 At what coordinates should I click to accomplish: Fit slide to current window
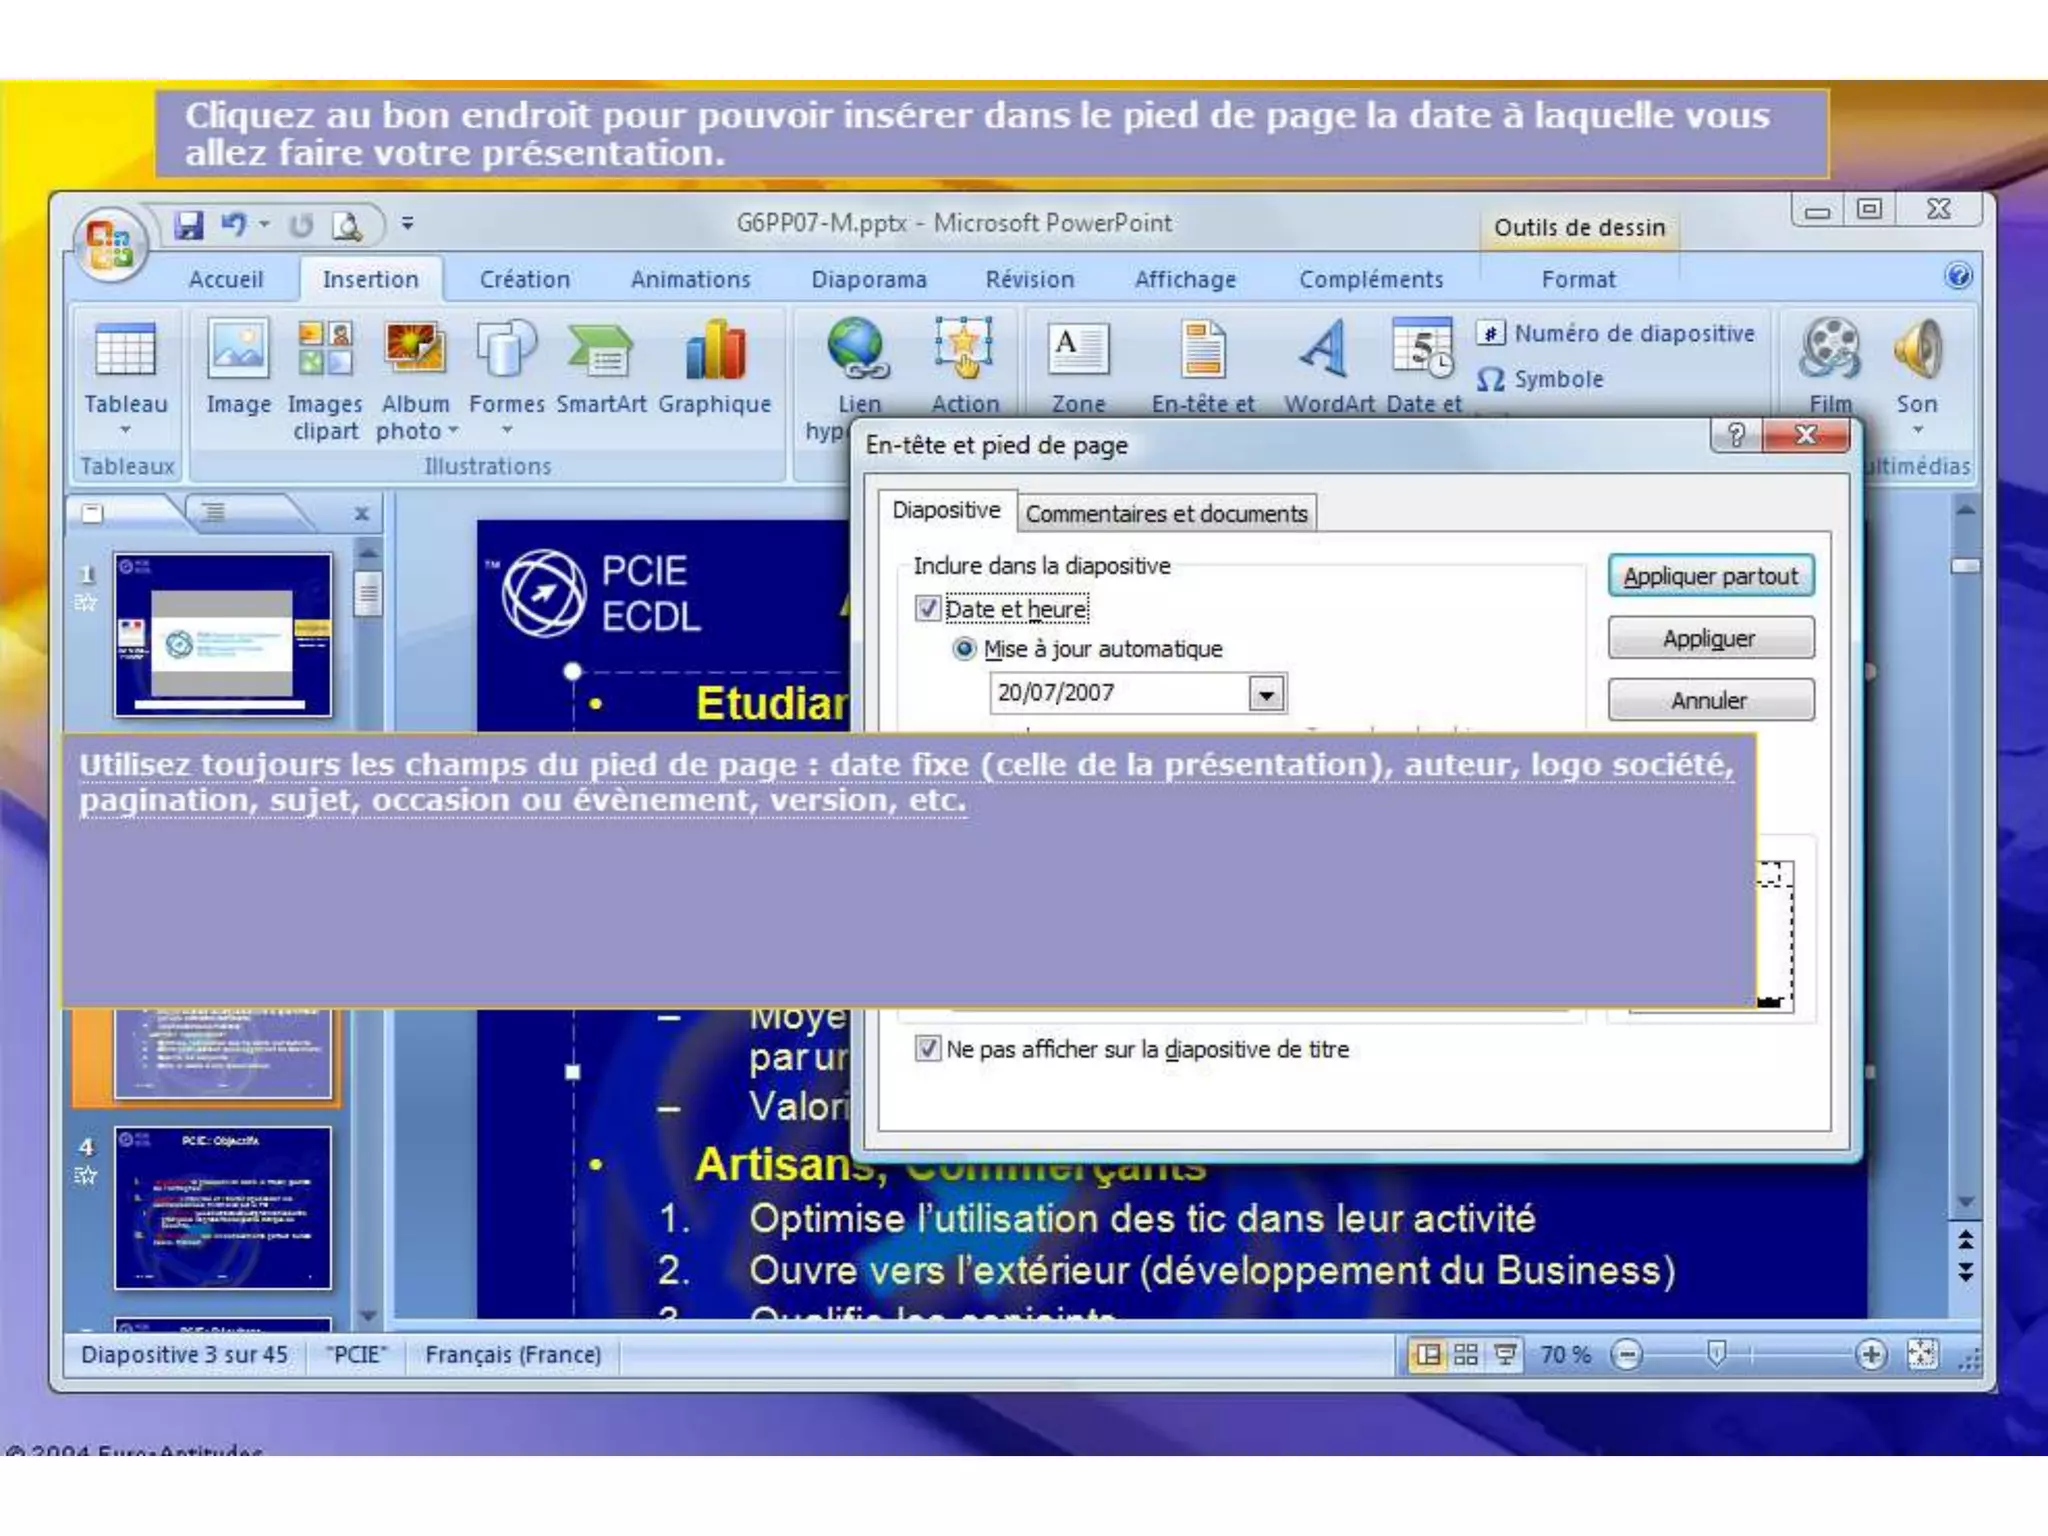(x=1922, y=1355)
